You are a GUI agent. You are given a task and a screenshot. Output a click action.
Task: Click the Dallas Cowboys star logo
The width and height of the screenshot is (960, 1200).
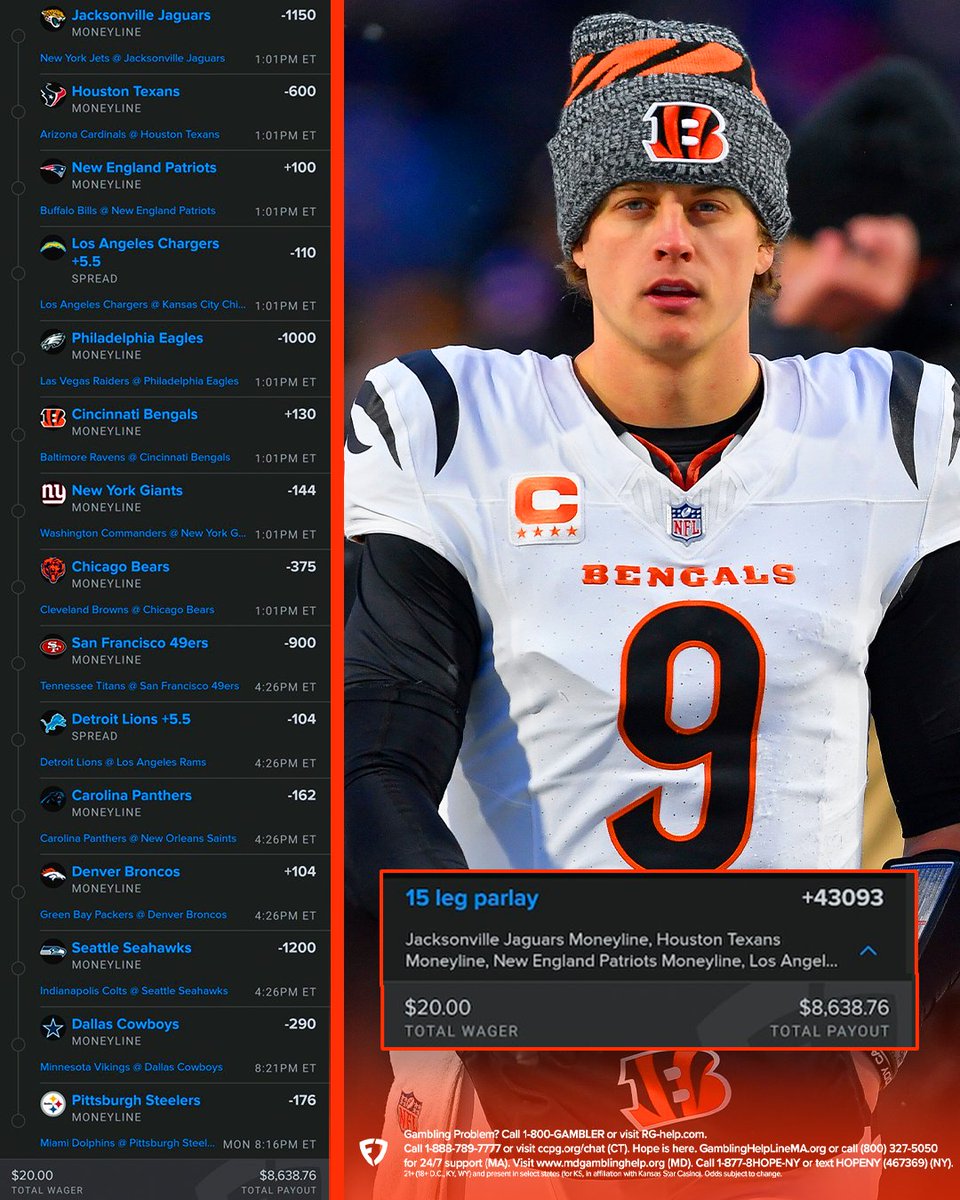tap(53, 1028)
